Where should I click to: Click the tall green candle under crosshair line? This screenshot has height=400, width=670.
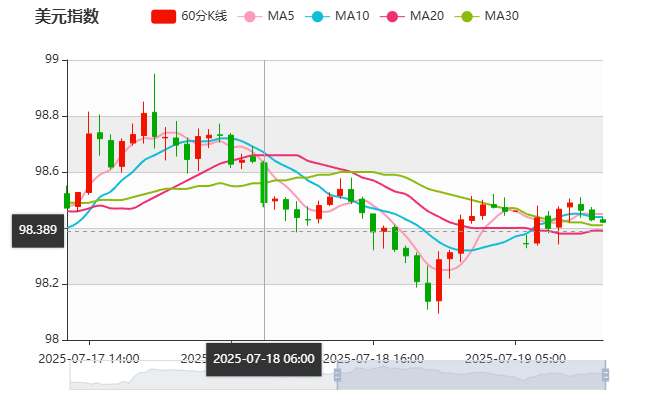point(264,182)
